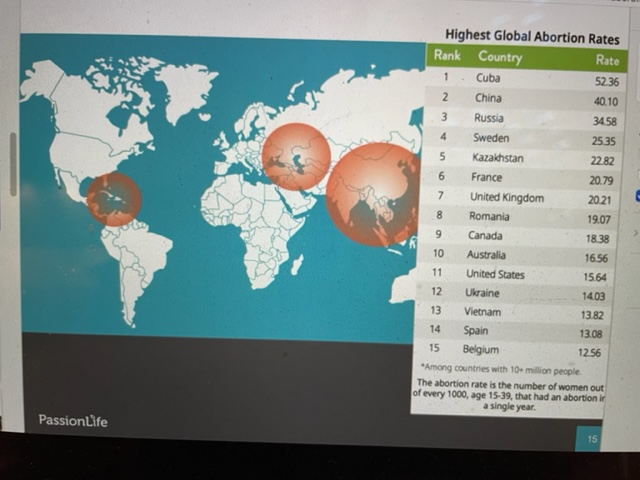Click the Highest Global Abortion Rates title

click(531, 38)
